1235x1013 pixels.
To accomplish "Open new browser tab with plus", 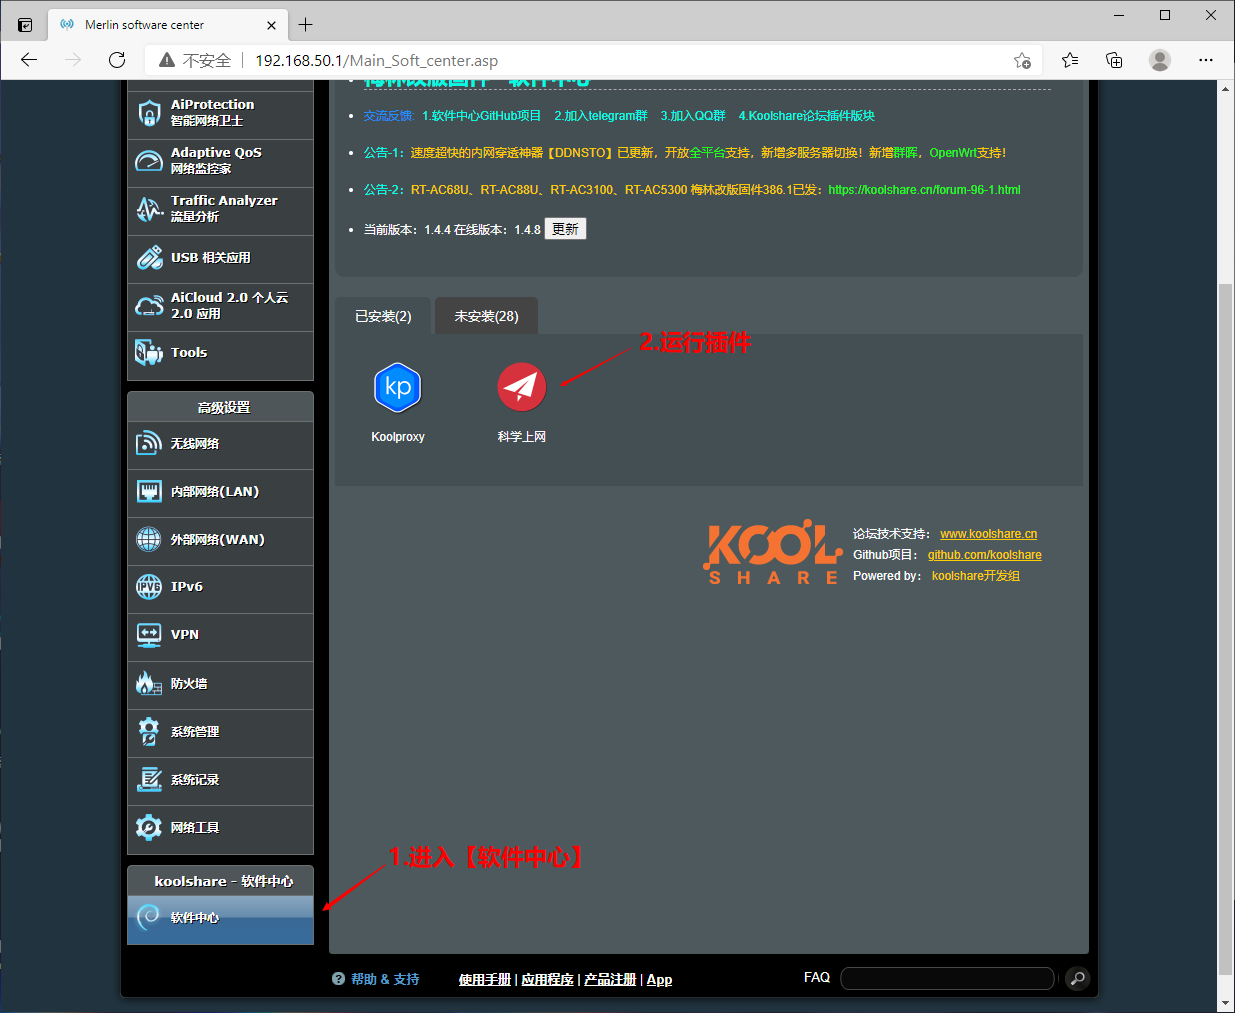I will [x=306, y=25].
